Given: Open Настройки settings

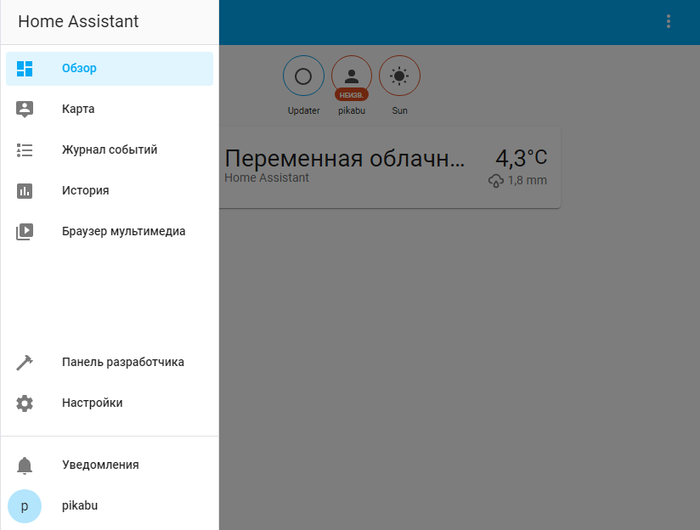Looking at the screenshot, I should pos(109,403).
